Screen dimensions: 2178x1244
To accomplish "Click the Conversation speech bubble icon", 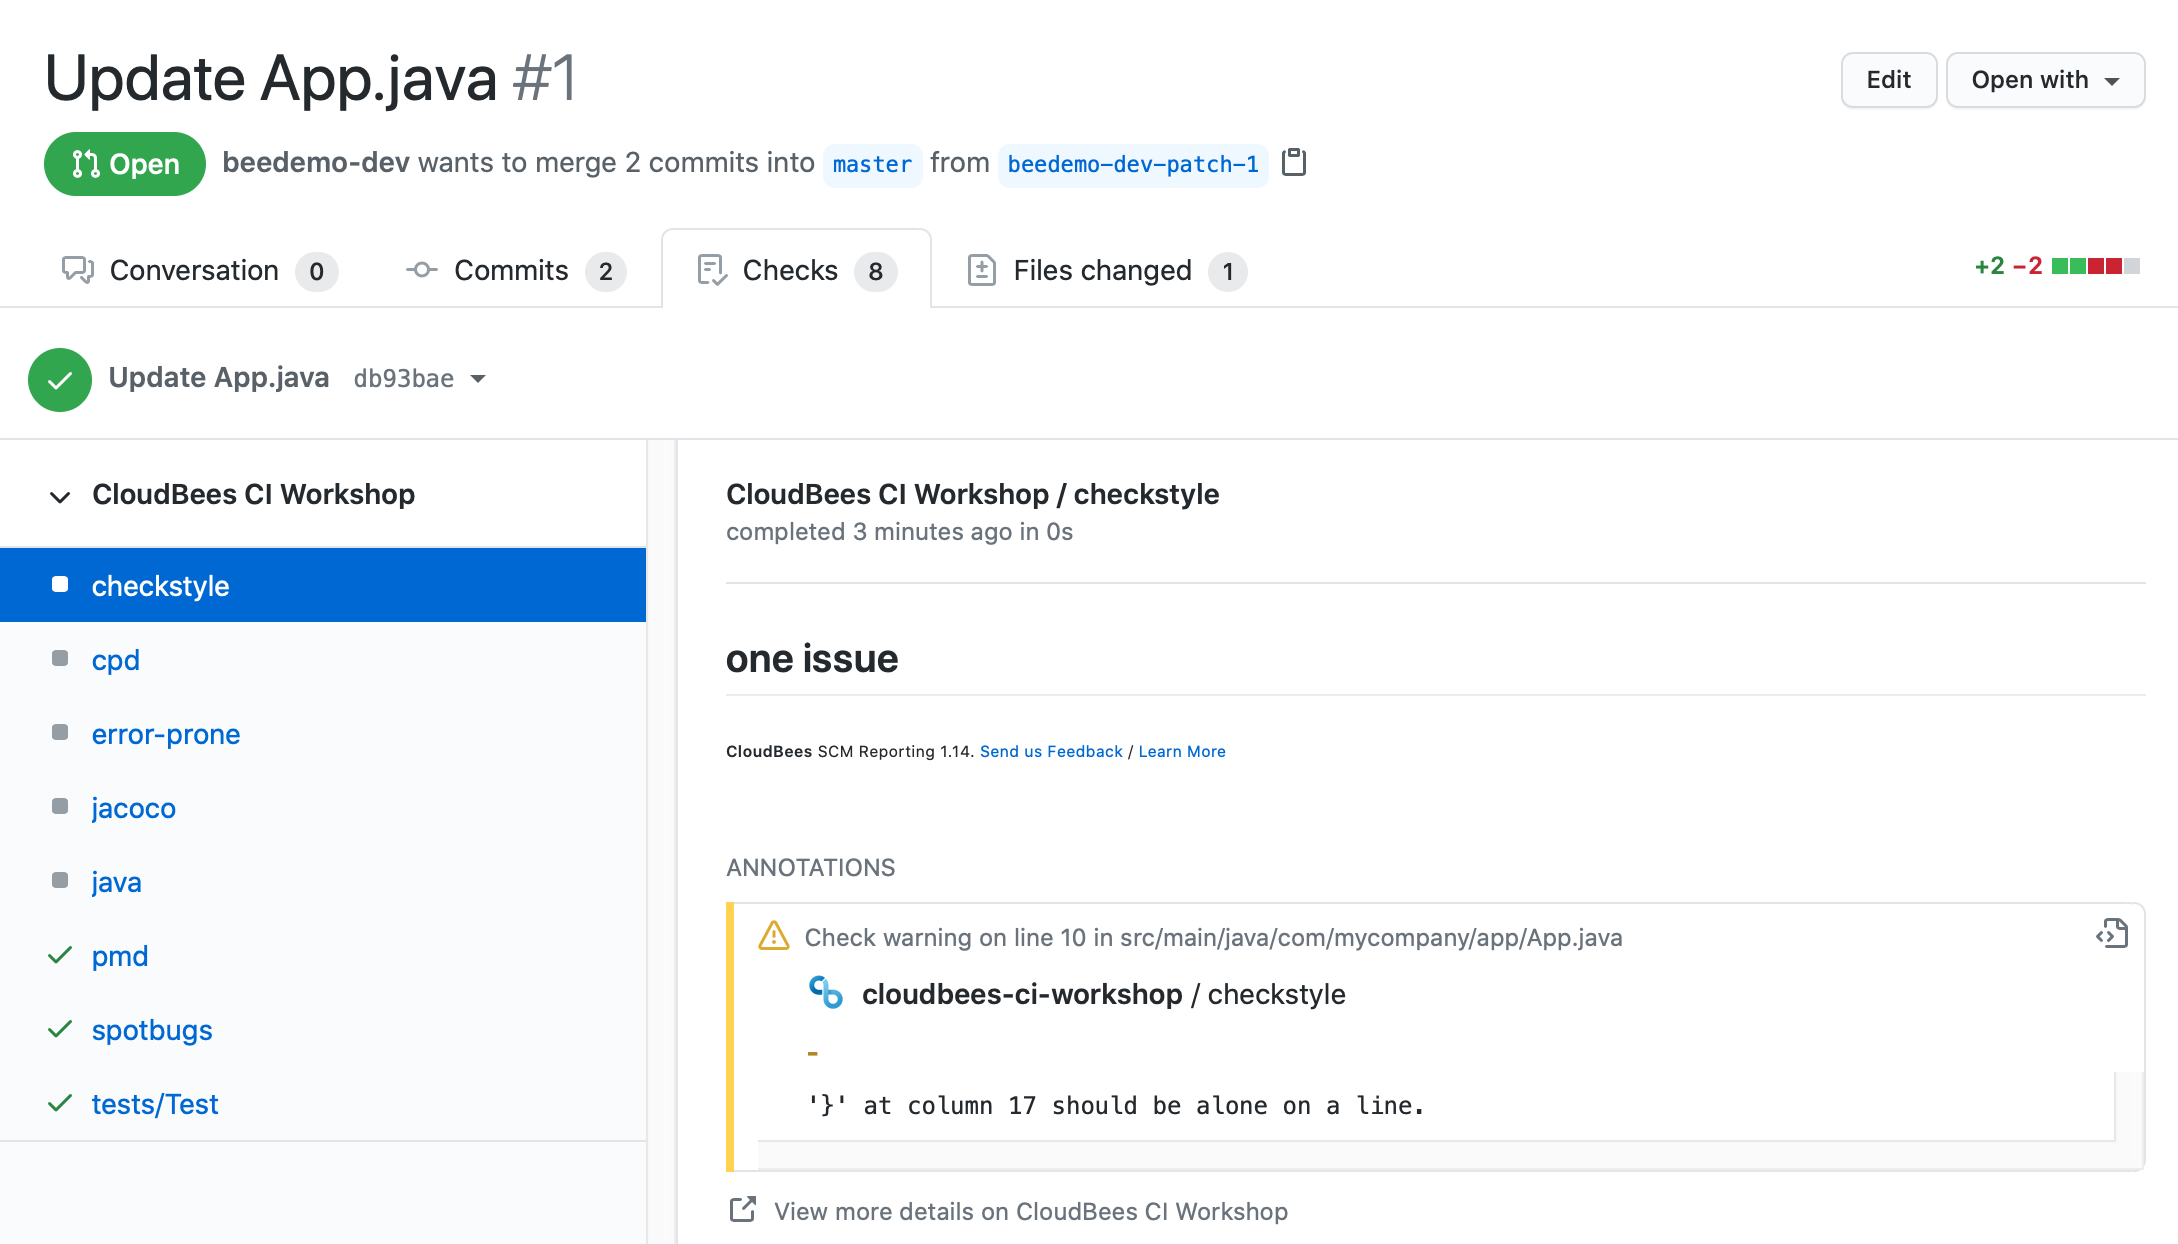I will (77, 269).
